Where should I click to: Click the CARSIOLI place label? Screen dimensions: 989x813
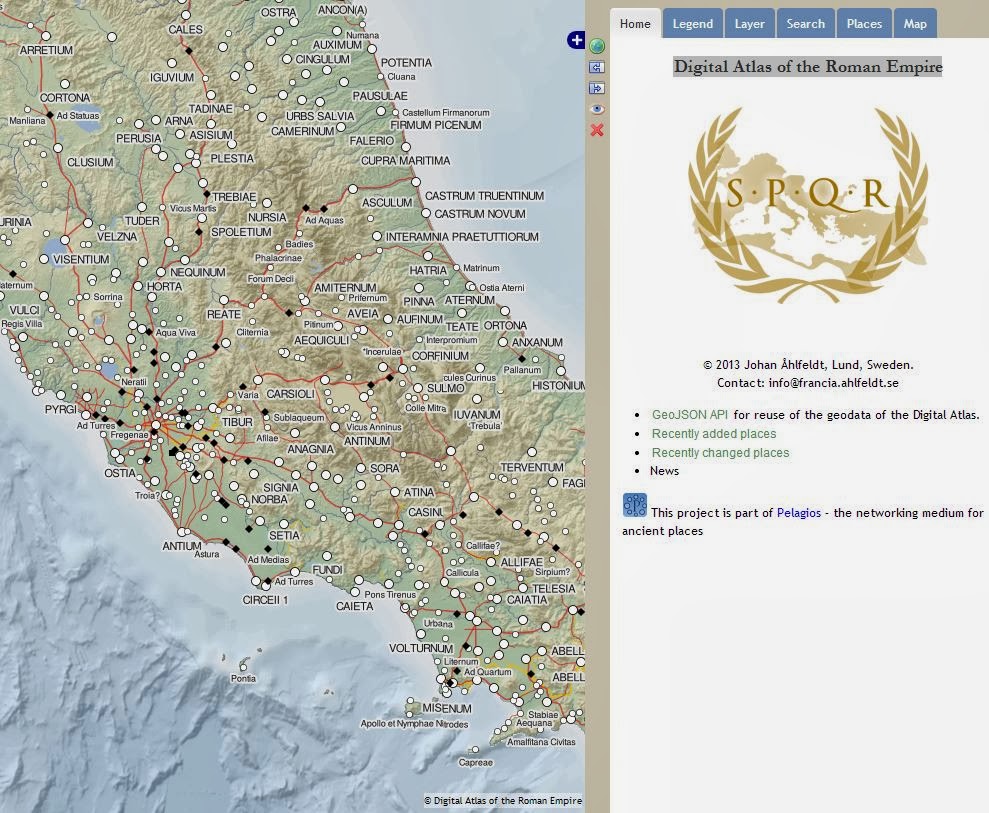(290, 394)
